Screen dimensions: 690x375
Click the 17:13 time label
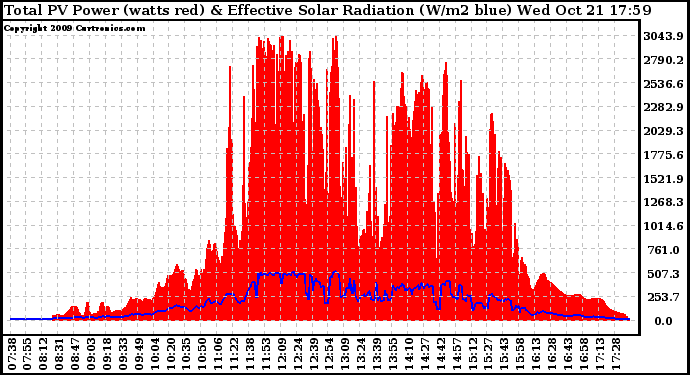tap(599, 354)
